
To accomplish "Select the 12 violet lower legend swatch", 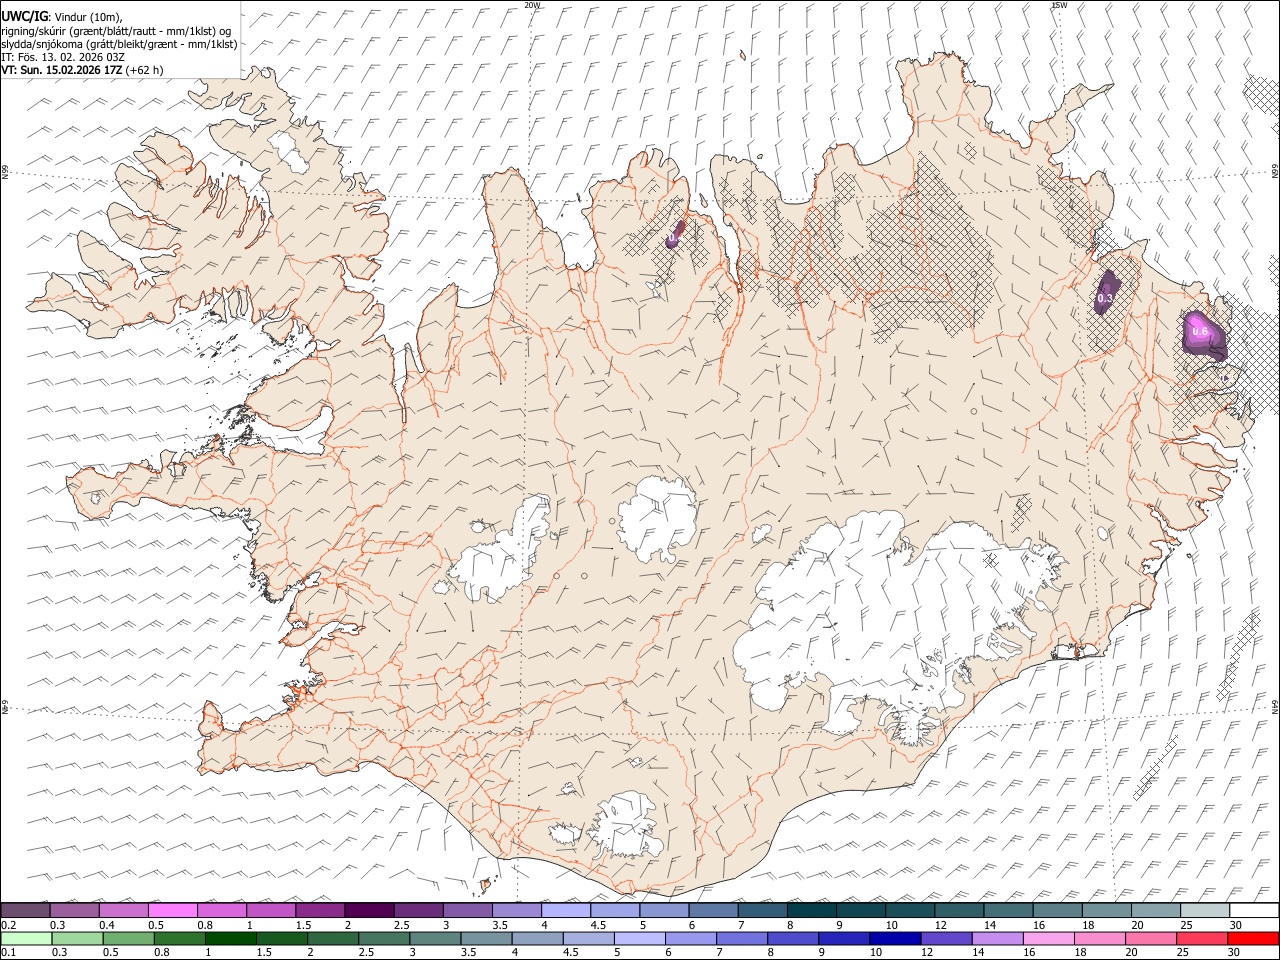I will 945,939.
